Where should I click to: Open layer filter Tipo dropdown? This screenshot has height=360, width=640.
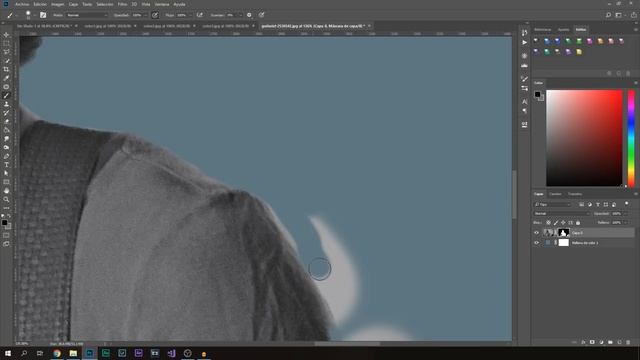[553, 204]
